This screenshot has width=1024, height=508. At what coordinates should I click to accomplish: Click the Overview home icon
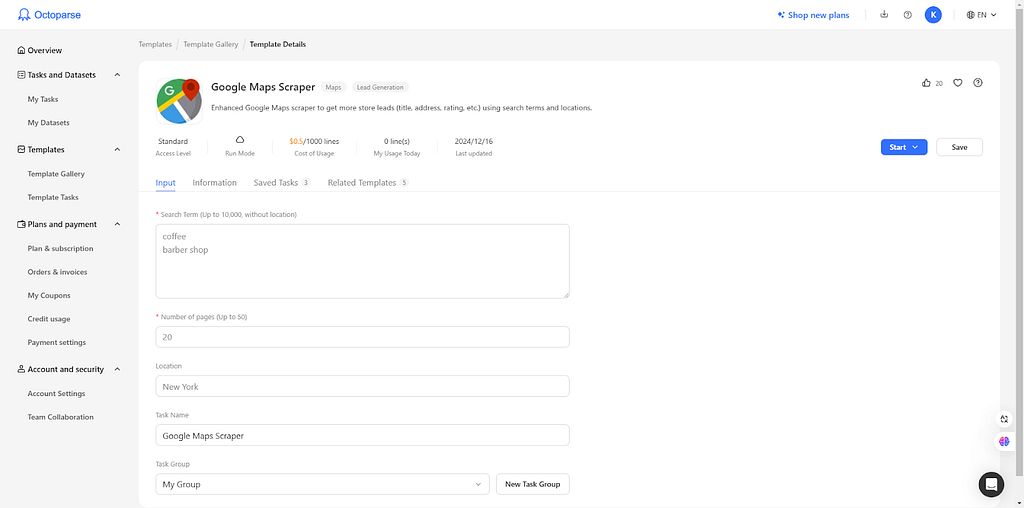(22, 50)
